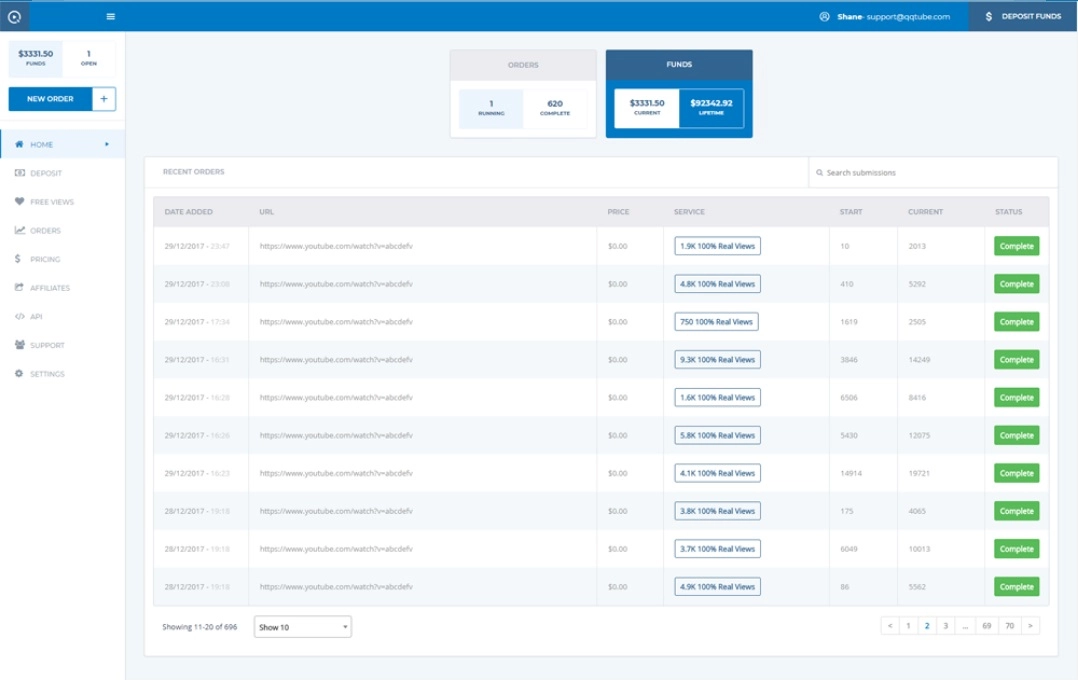The width and height of the screenshot is (1078, 681).
Task: Click the 1.6K 100% Real Views tag
Action: click(717, 397)
